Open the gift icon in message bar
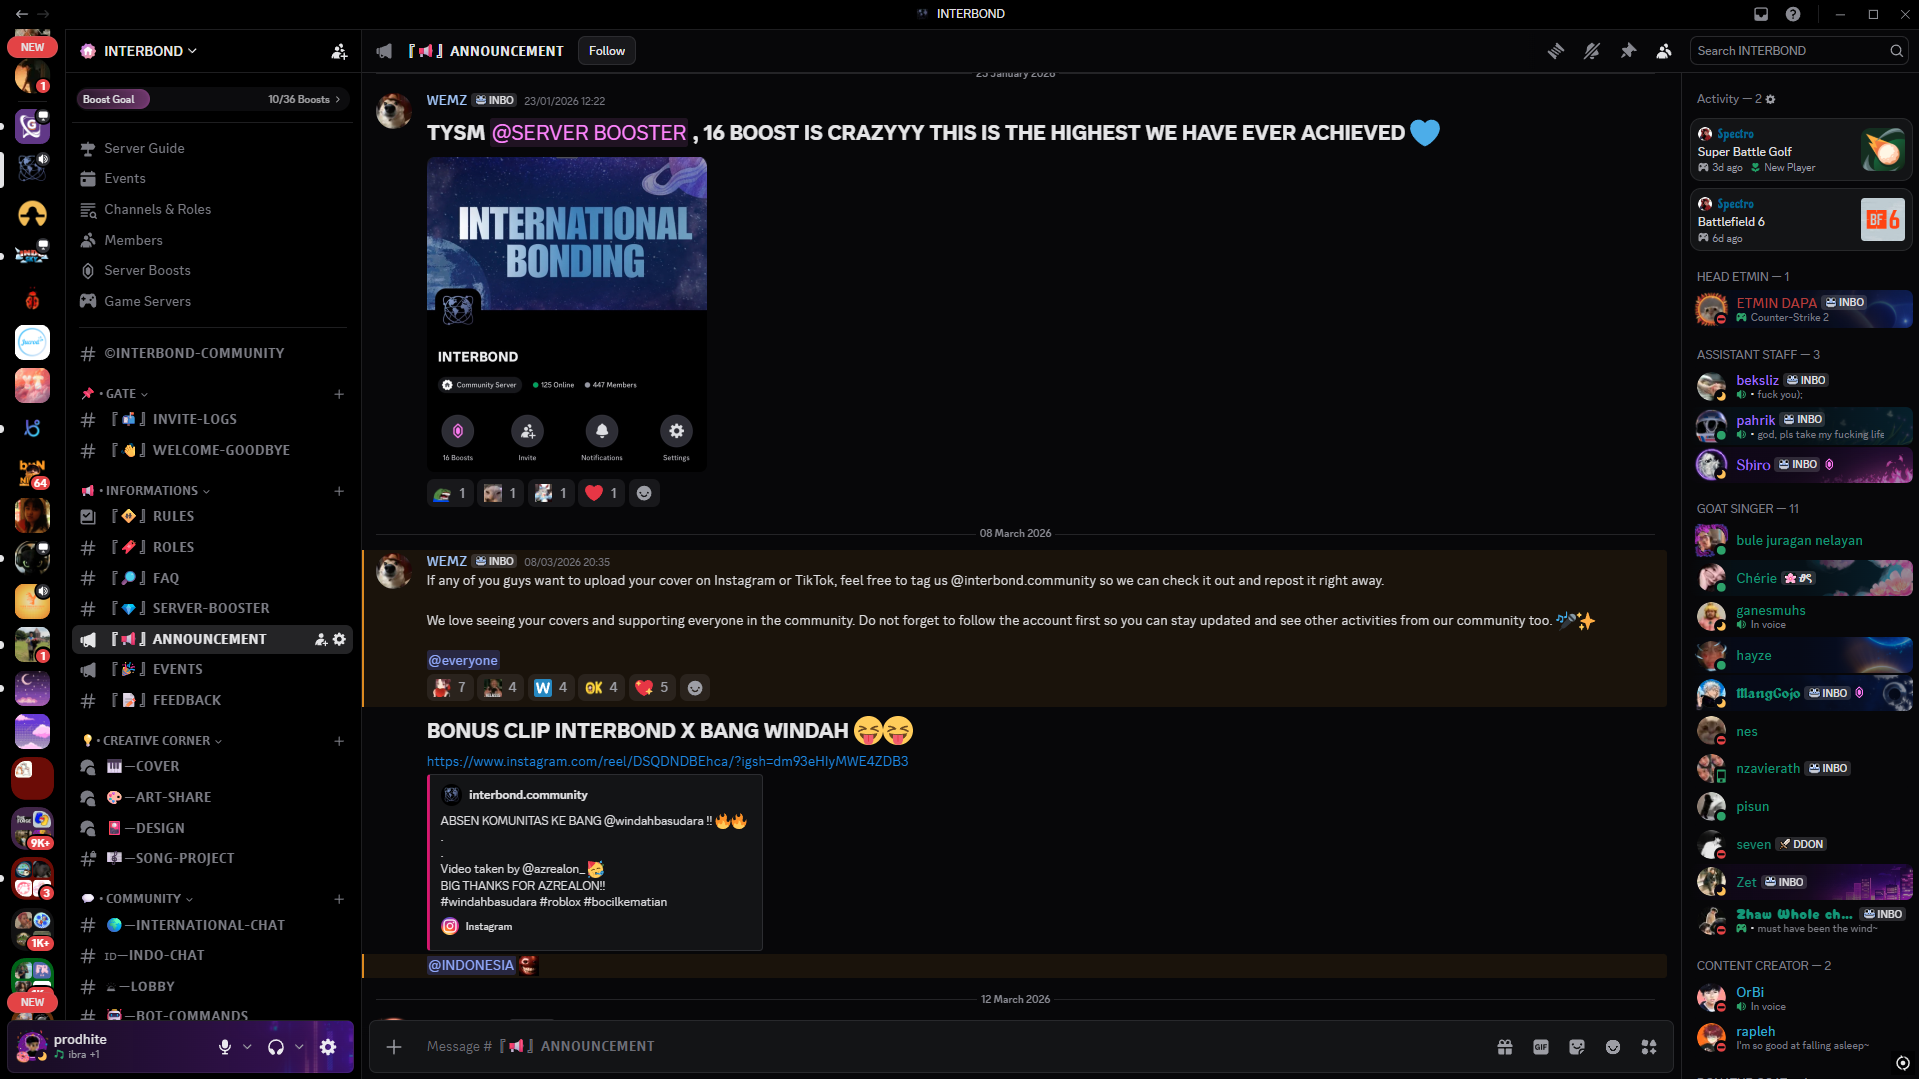 tap(1505, 1046)
